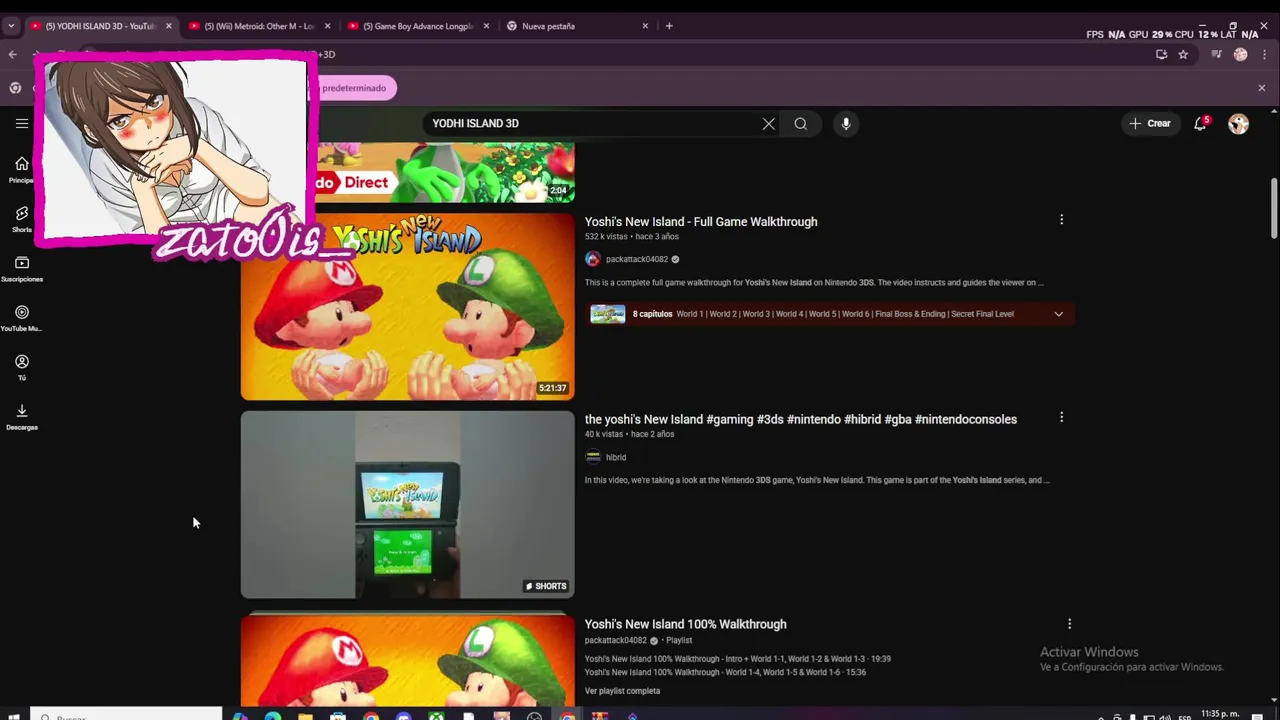Click the Crear button

tap(1149, 124)
